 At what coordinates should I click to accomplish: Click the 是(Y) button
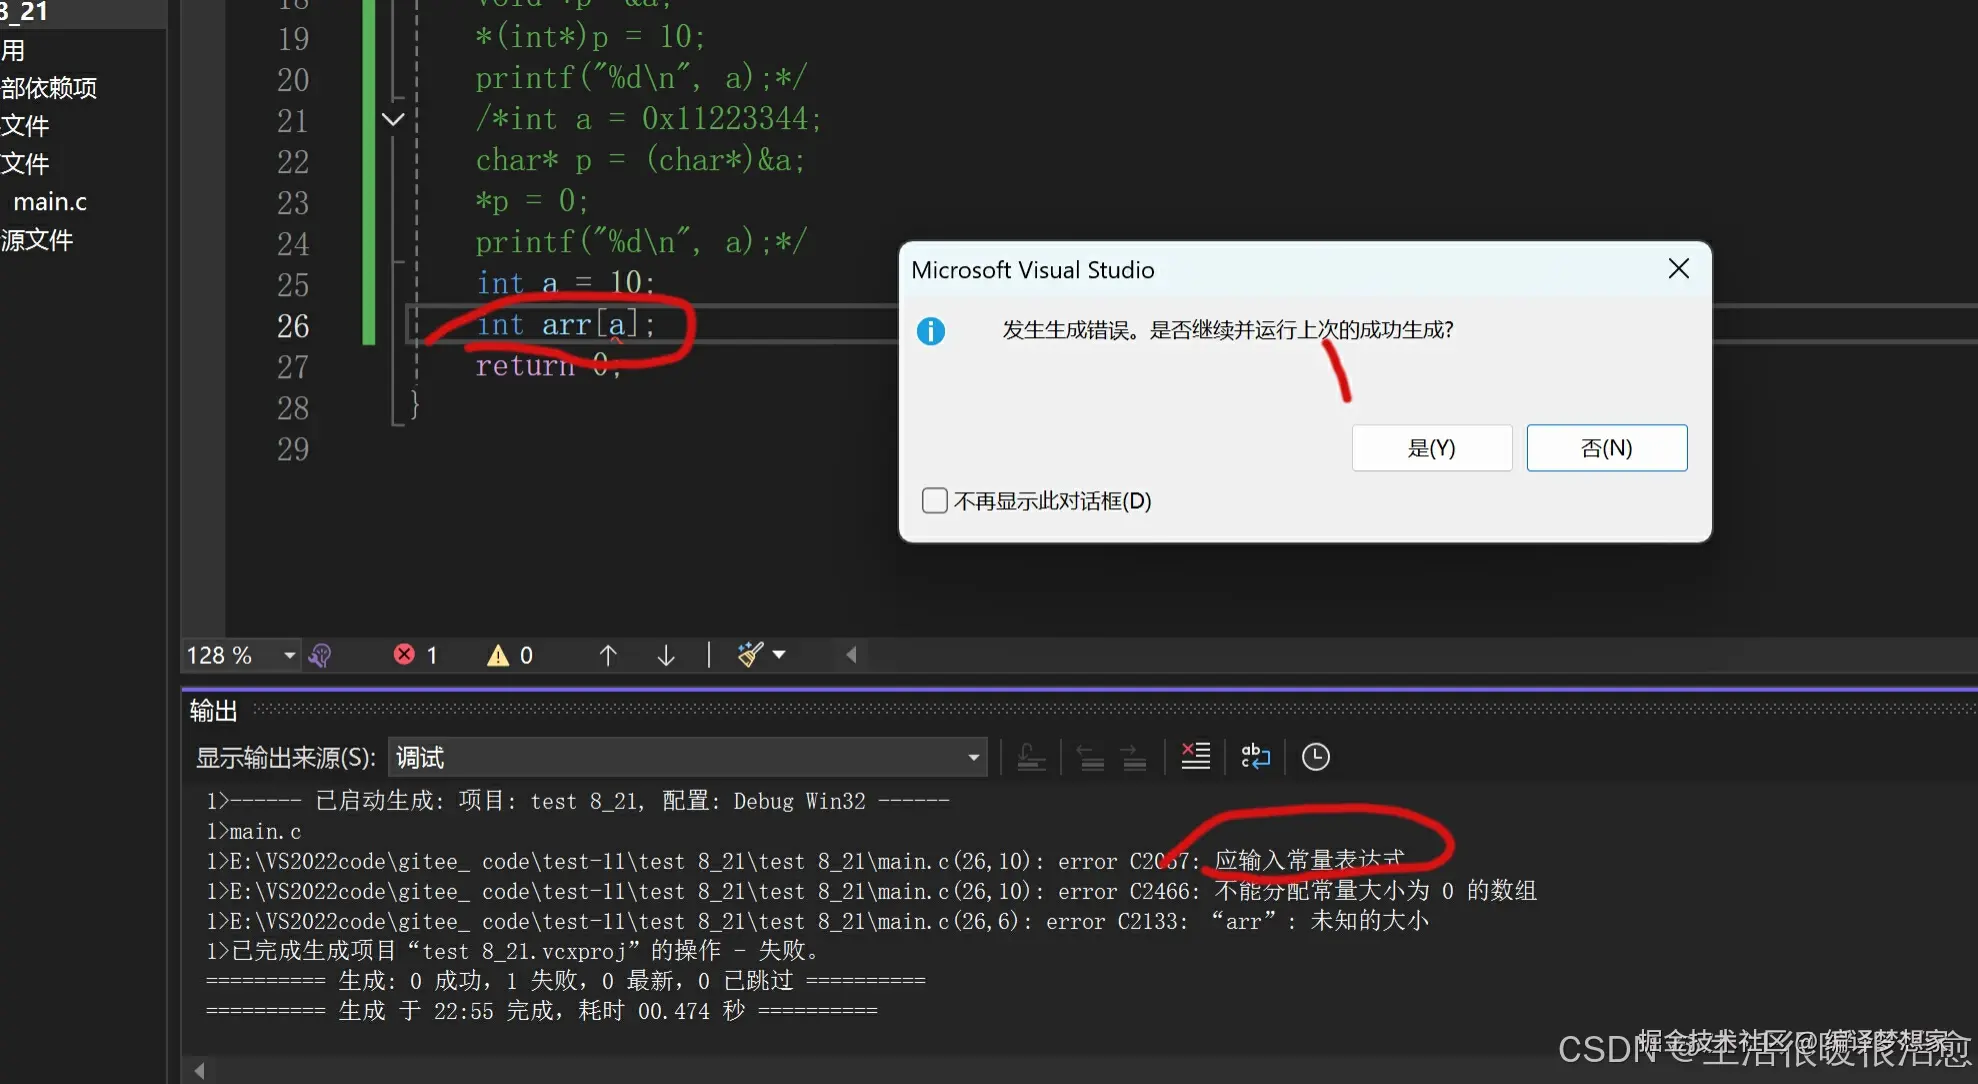pos(1432,448)
